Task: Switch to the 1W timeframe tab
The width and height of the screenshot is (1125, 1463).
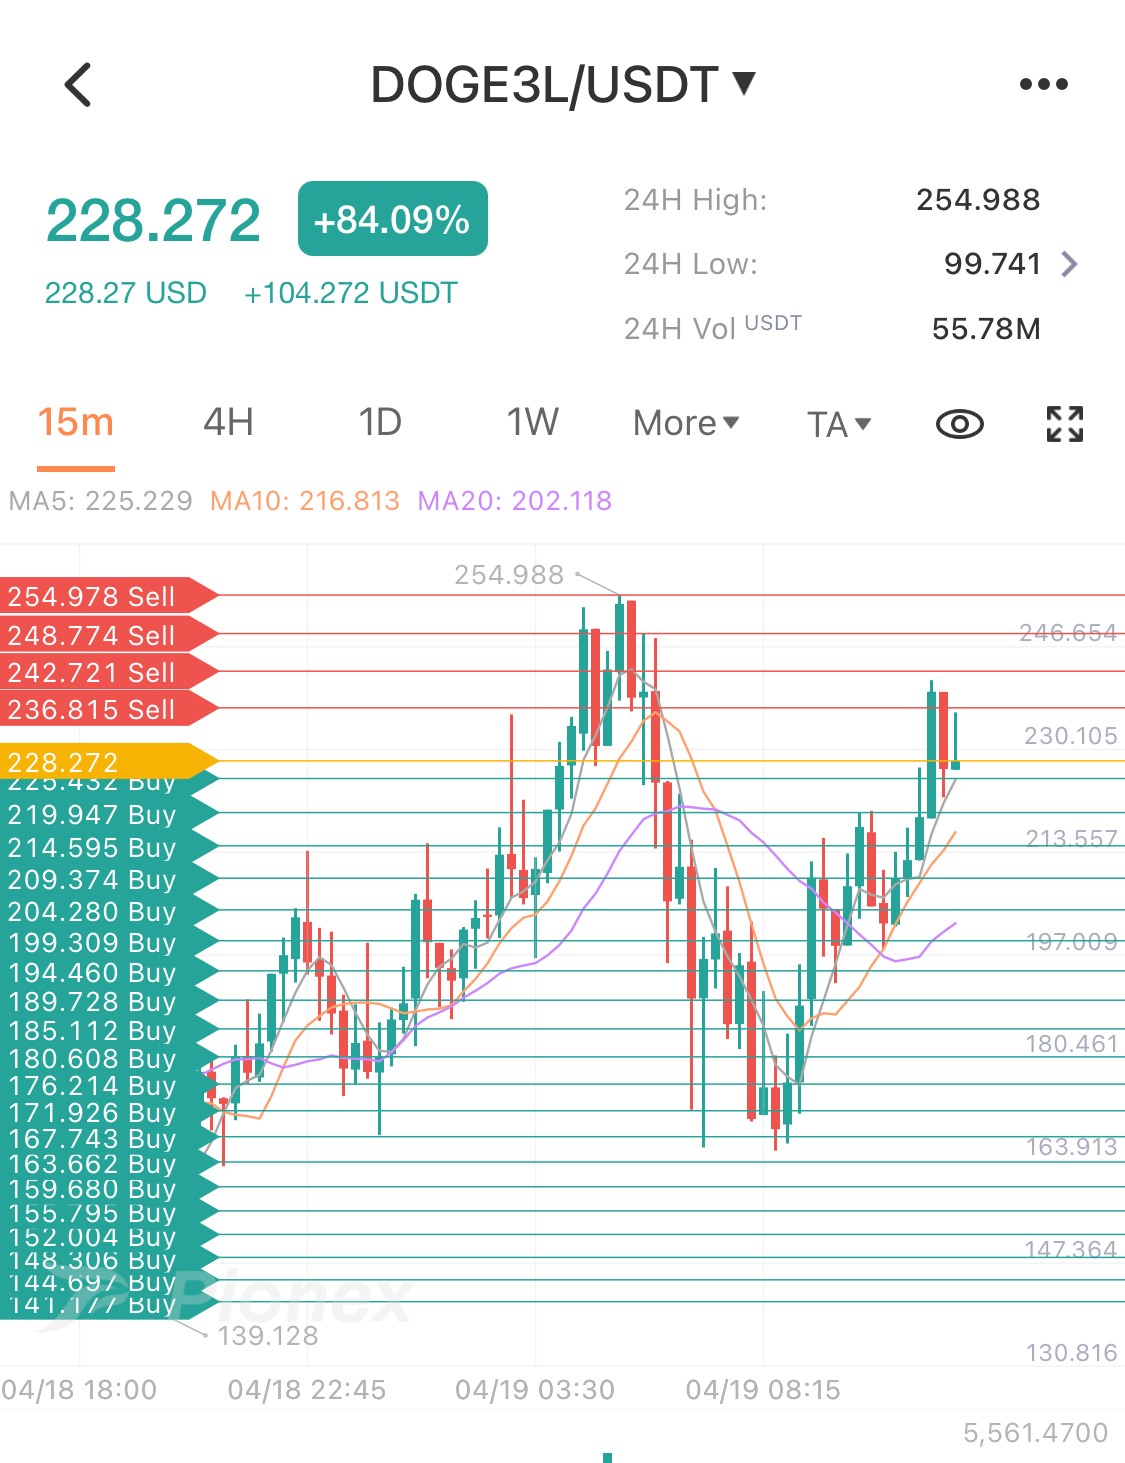Action: tap(532, 422)
